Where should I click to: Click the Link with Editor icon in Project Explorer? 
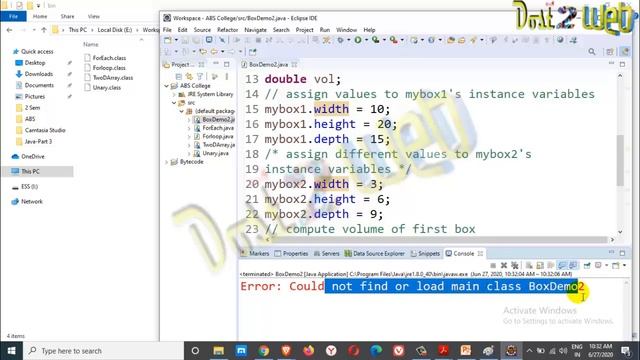(189, 76)
